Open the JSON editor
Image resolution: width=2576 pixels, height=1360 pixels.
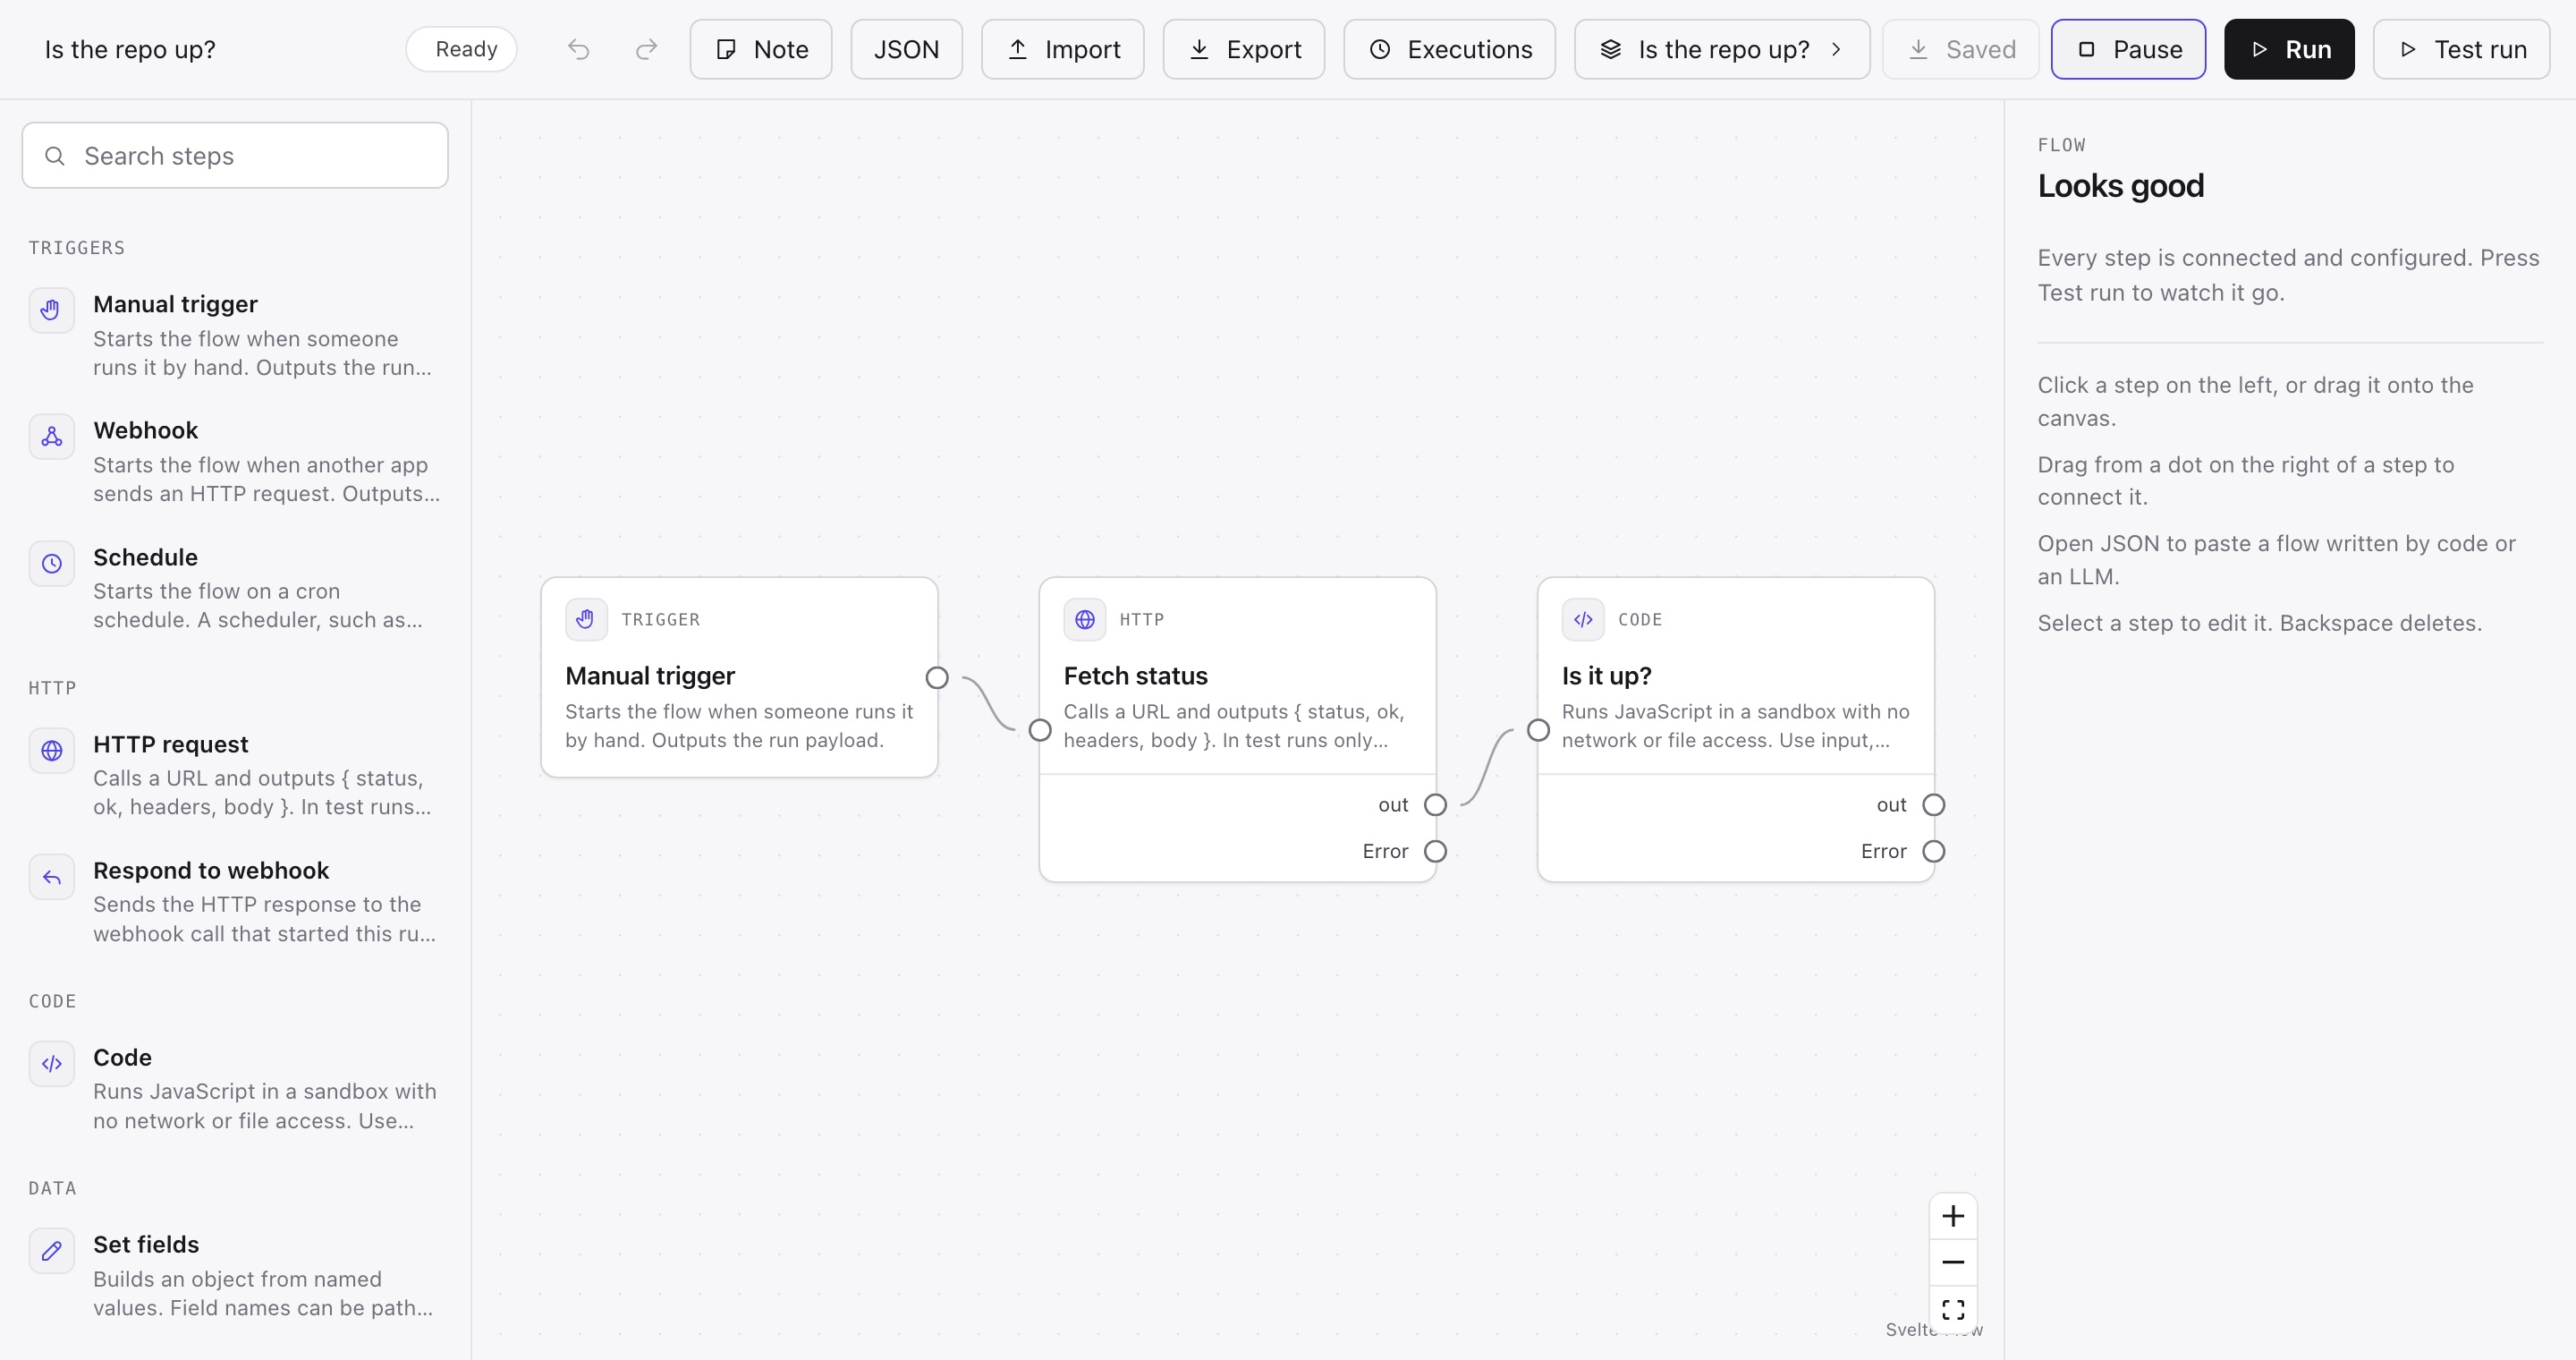[906, 49]
